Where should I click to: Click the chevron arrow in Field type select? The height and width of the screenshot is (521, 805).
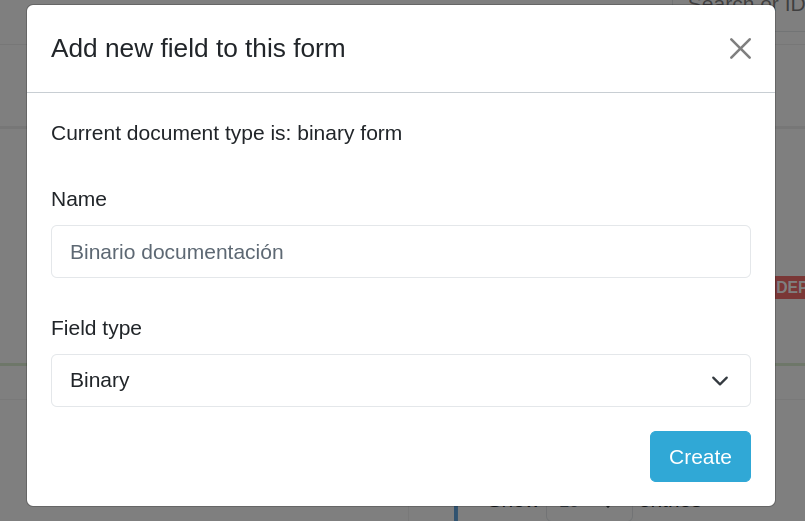pos(720,380)
